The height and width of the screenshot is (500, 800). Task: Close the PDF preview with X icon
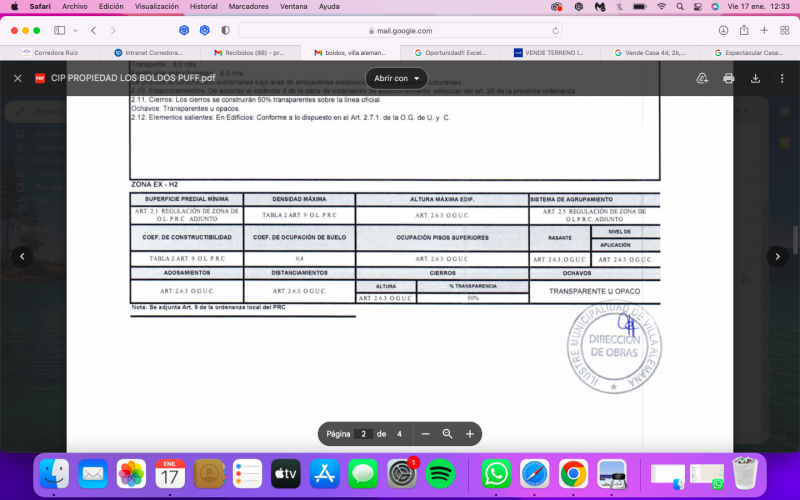(18, 79)
